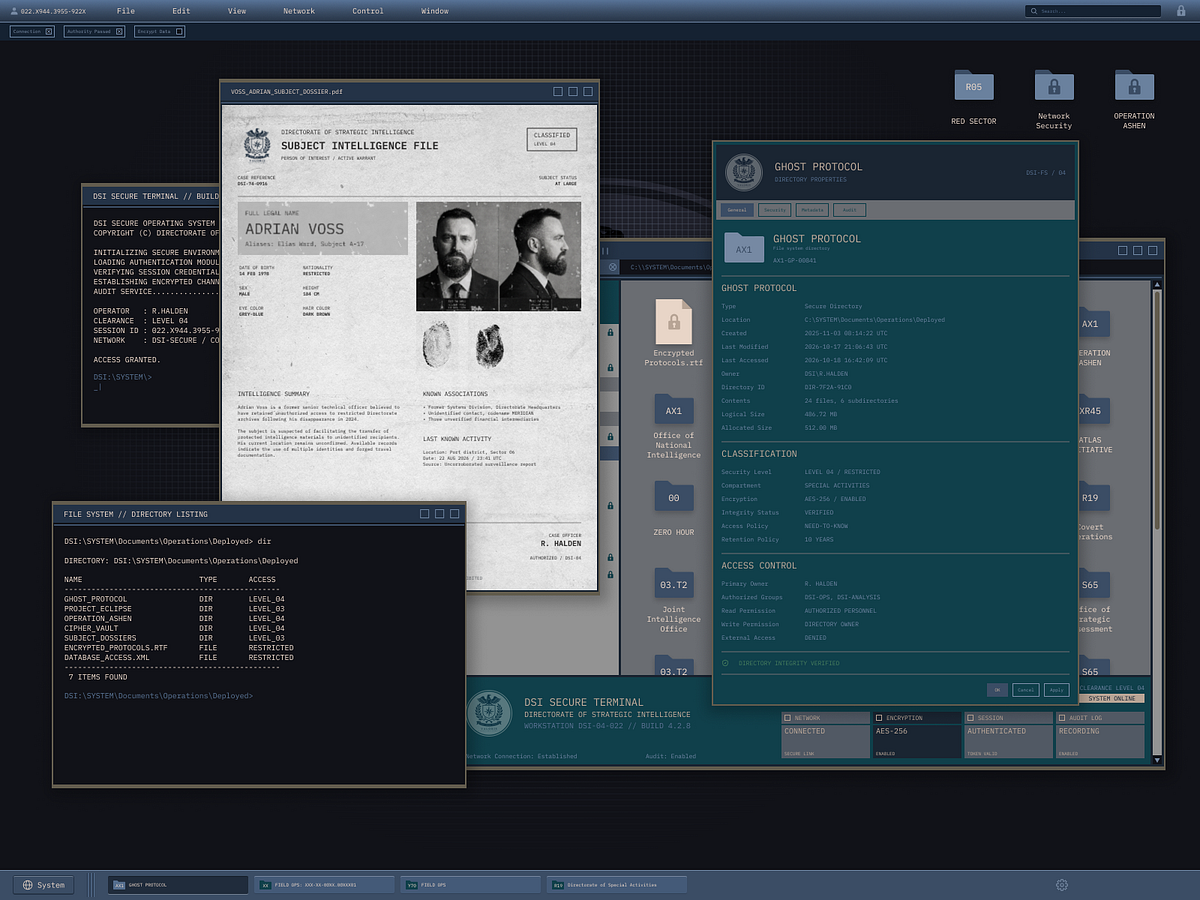Toggle the SESSION status checkbox
Viewport: 1200px width, 900px height.
coord(970,718)
